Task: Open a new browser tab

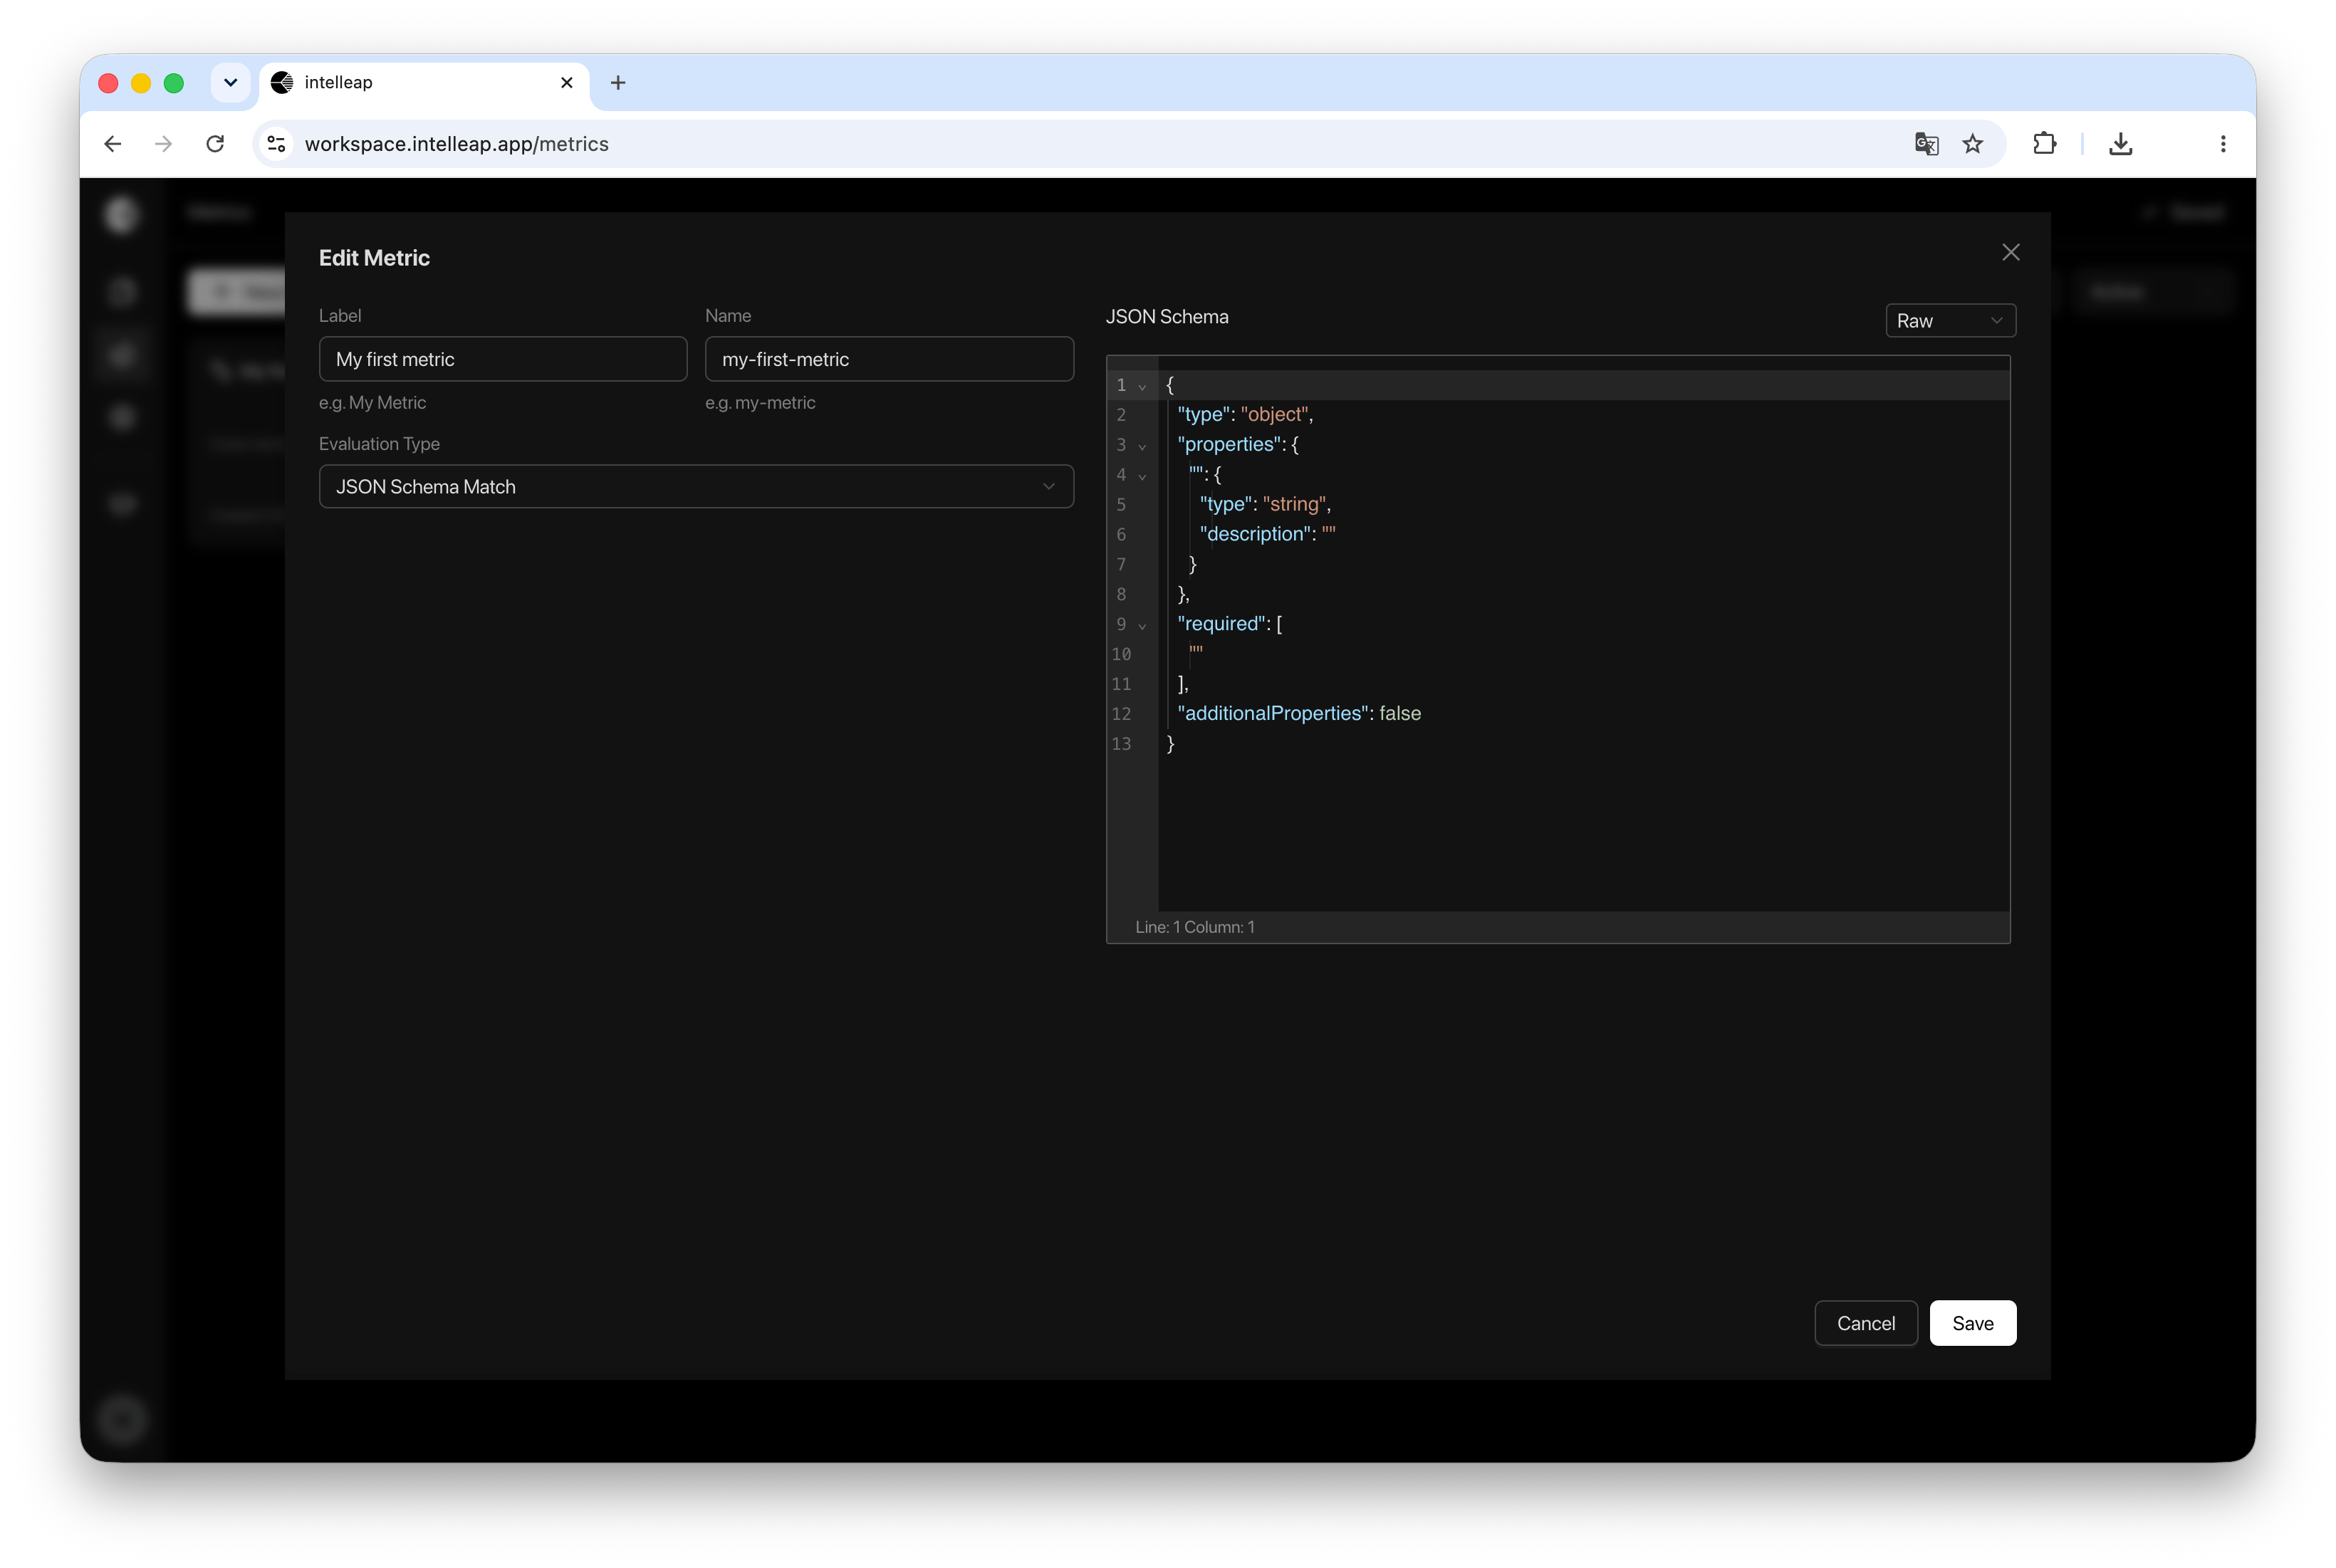Action: point(618,83)
